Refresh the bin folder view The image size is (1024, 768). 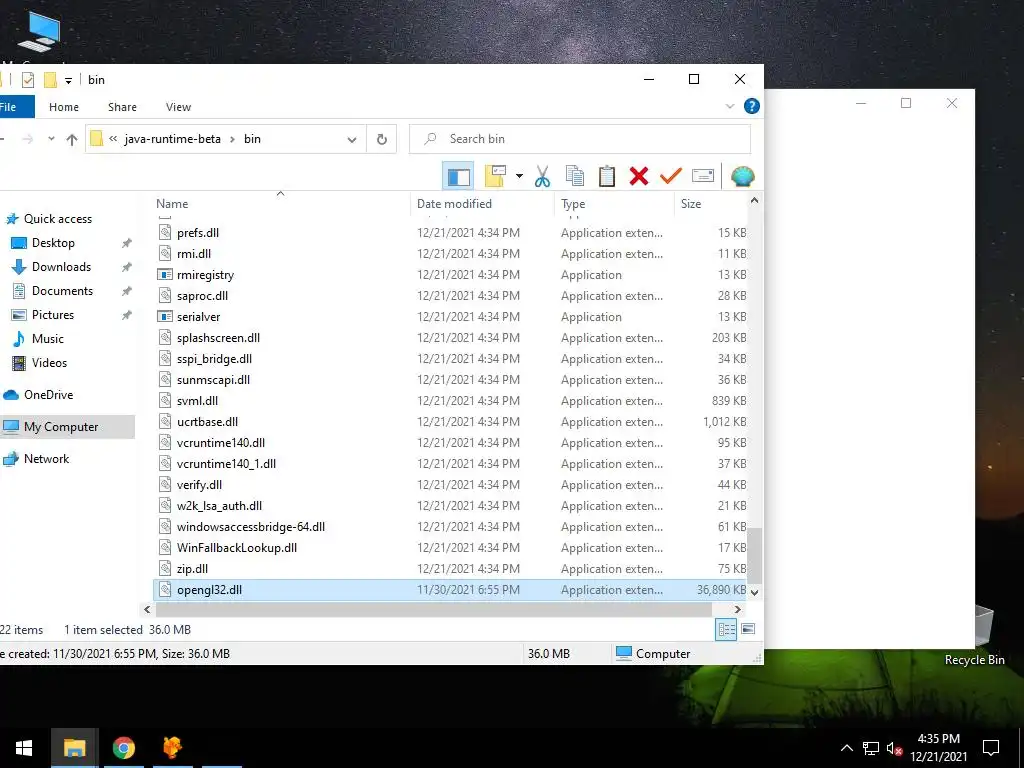[x=382, y=139]
